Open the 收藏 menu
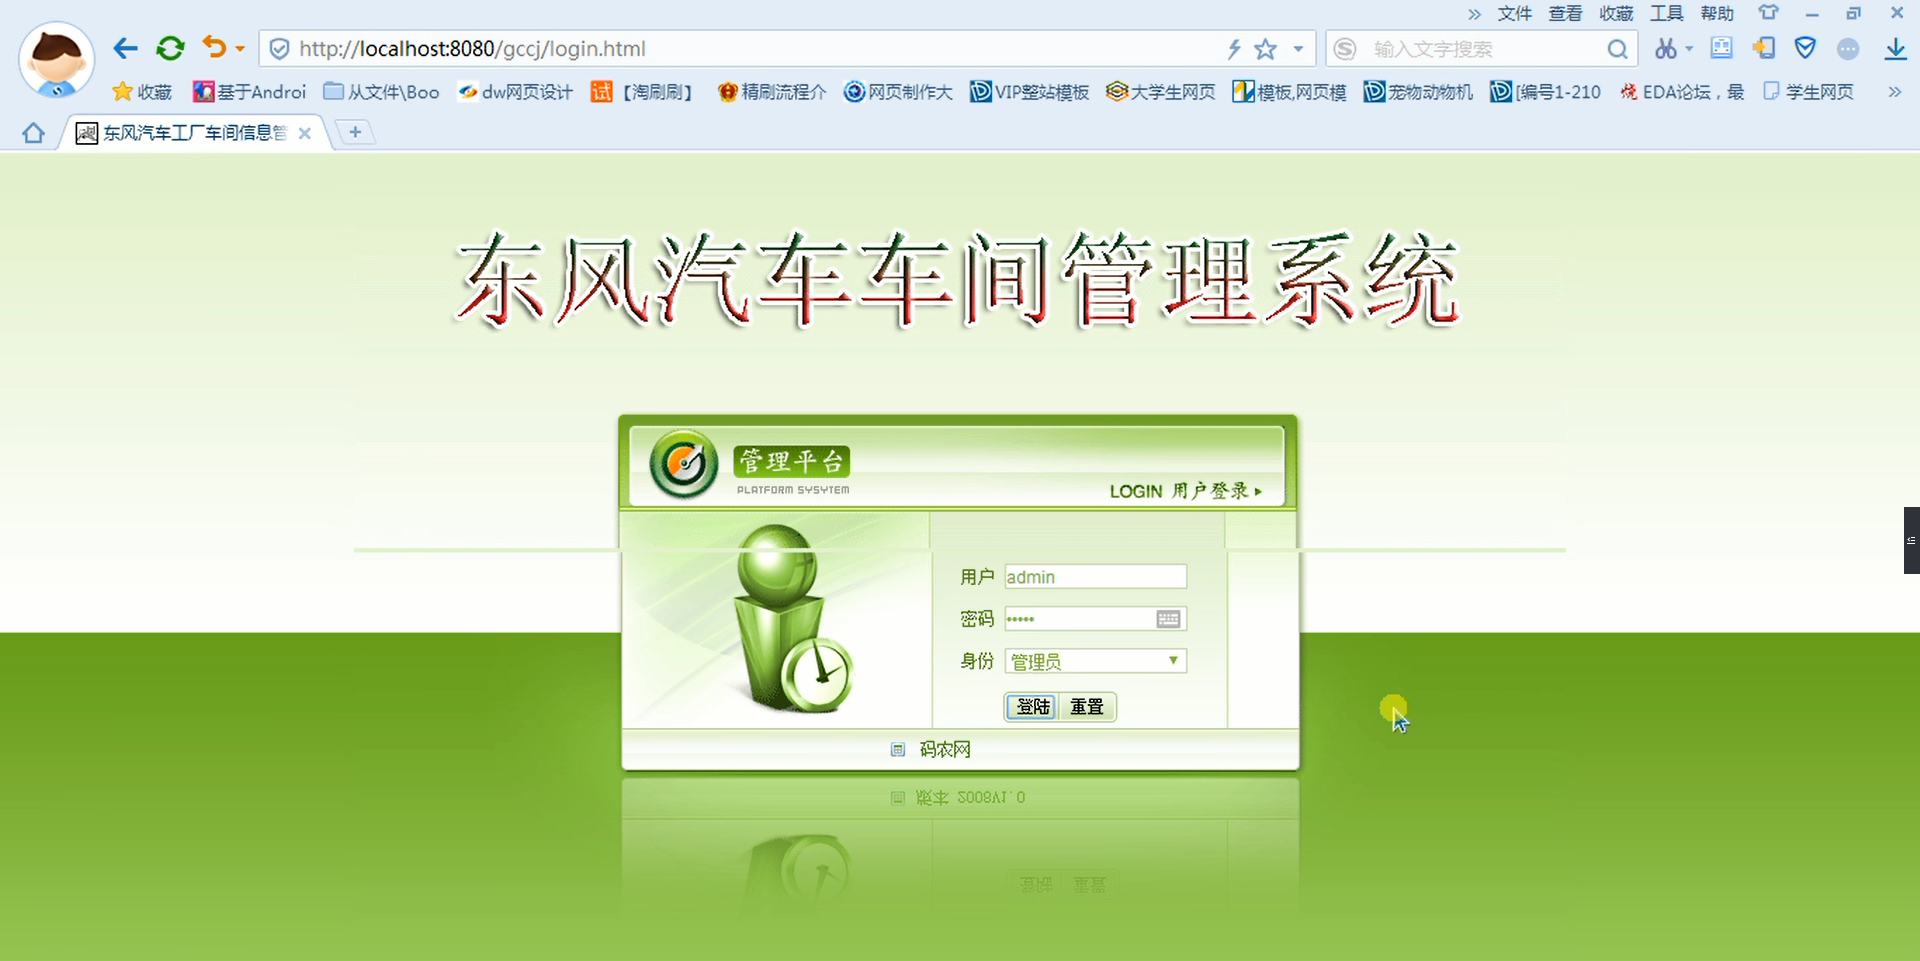Viewport: 1920px width, 961px height. [1616, 13]
